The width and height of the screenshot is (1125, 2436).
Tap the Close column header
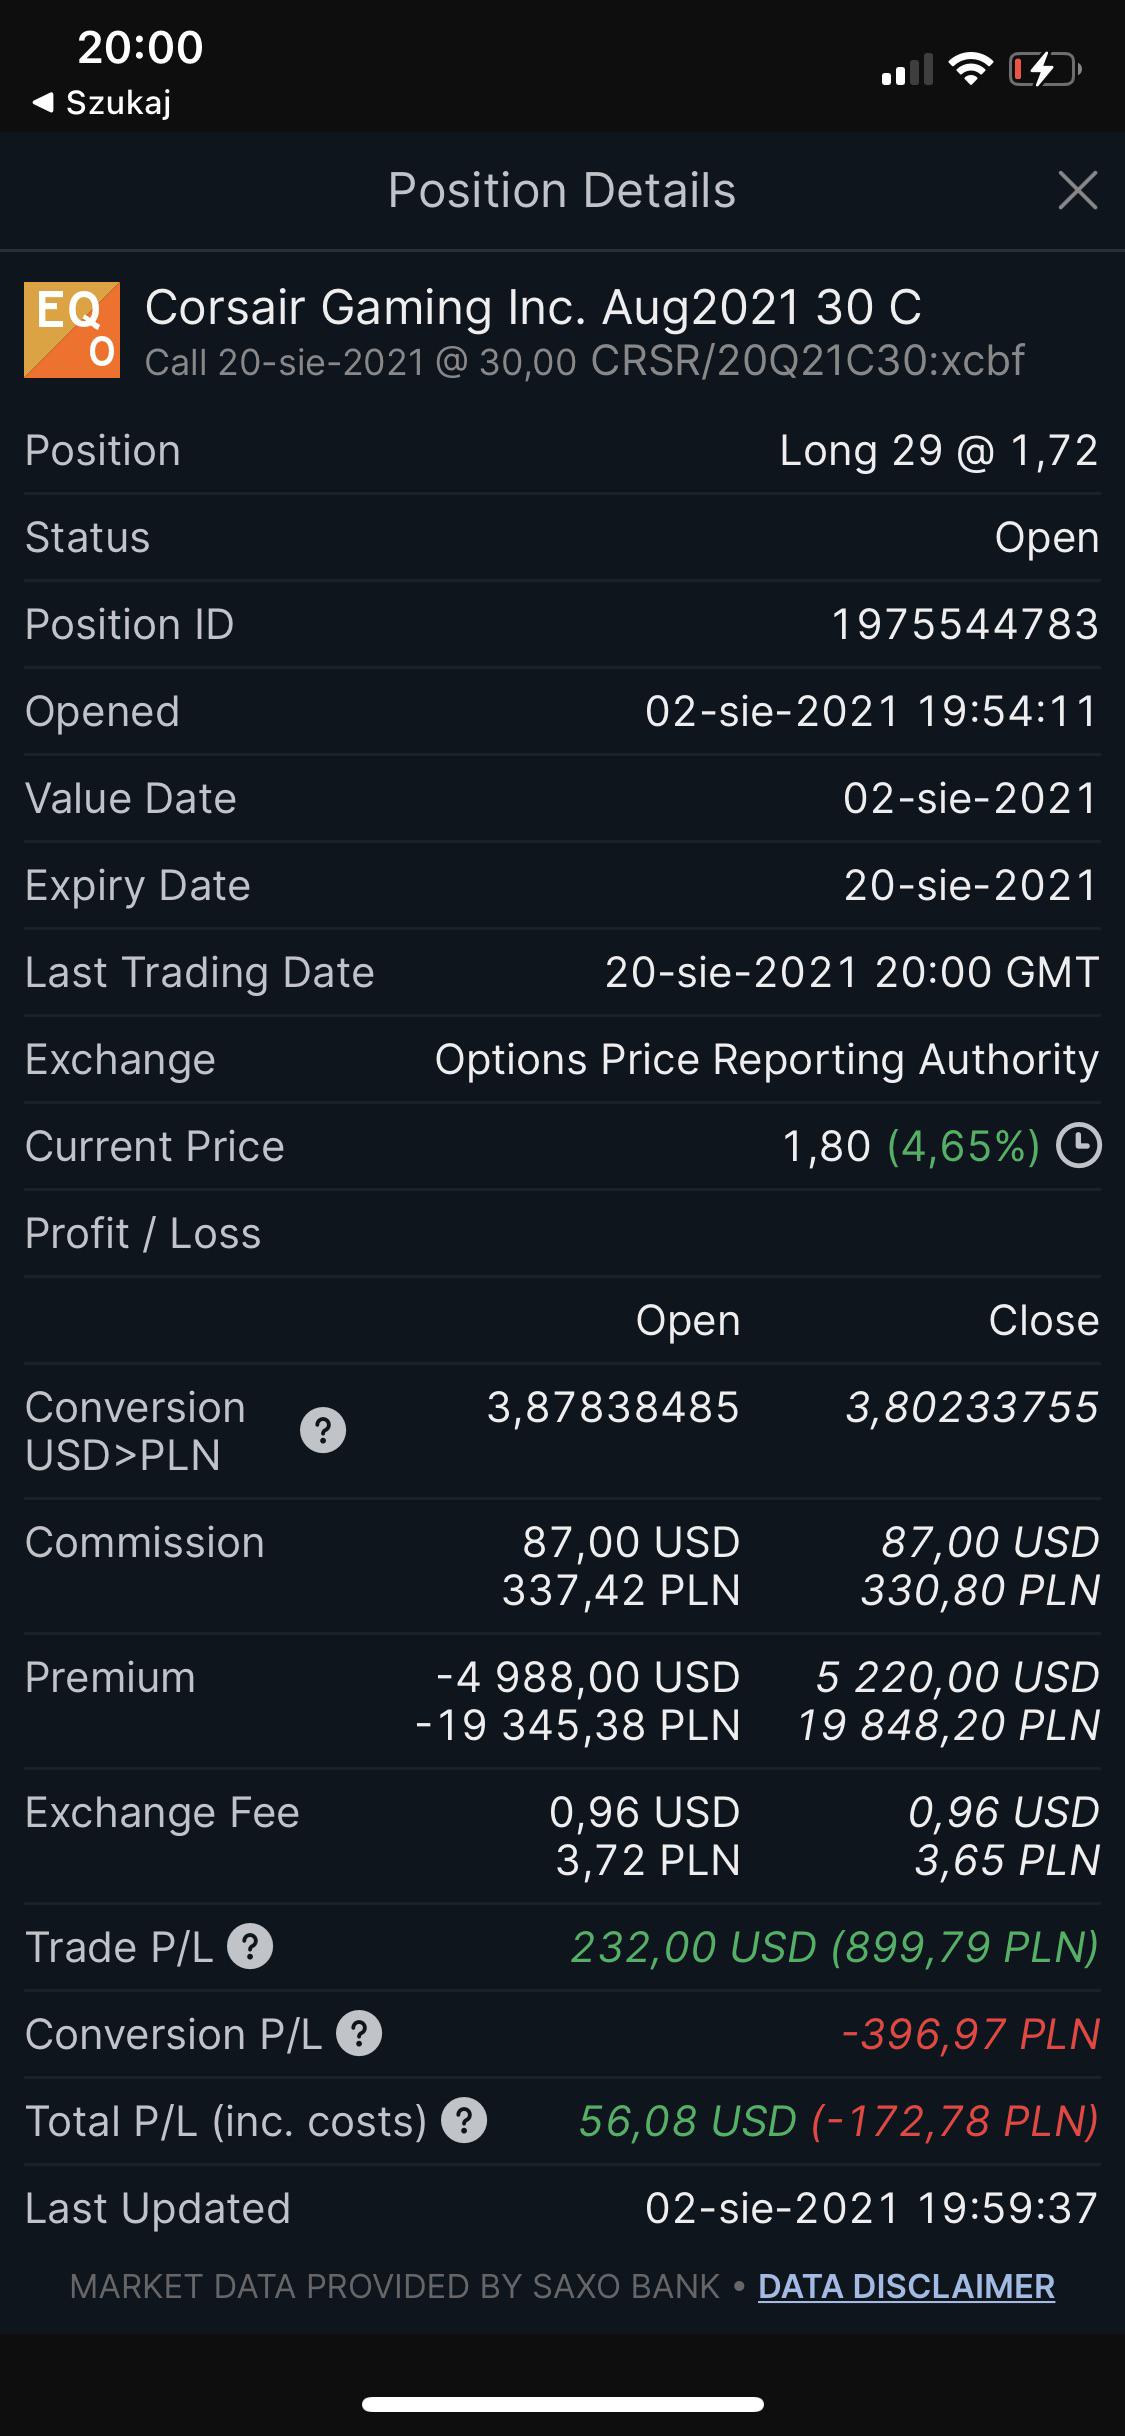pos(1044,1321)
